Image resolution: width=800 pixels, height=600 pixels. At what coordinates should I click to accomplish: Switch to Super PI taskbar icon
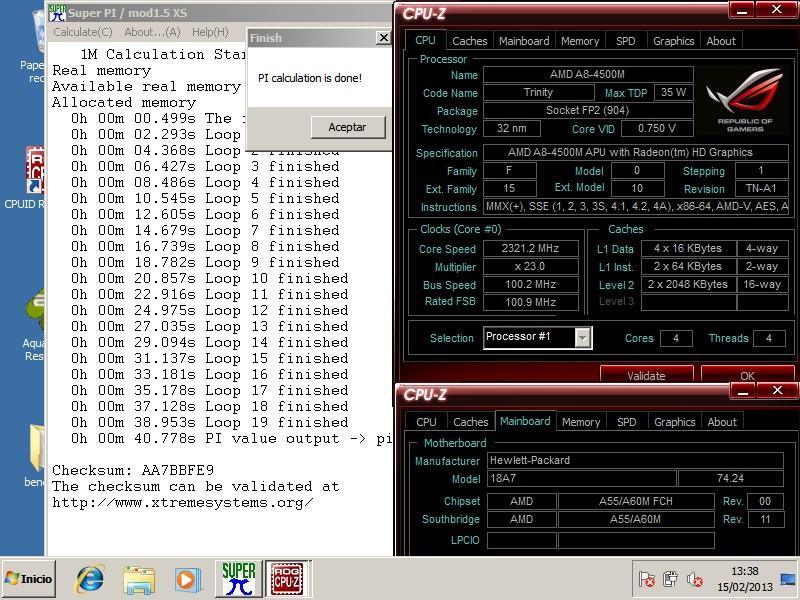[239, 579]
